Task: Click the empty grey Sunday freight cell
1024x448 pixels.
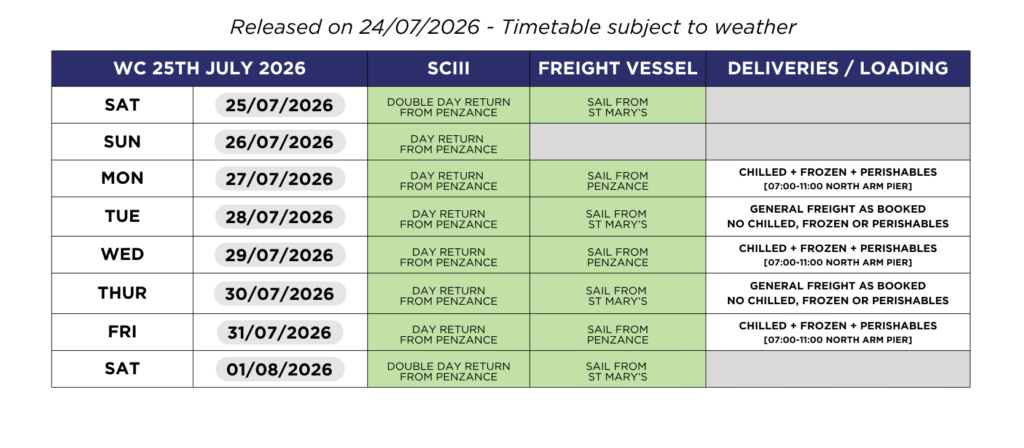Action: click(x=617, y=142)
